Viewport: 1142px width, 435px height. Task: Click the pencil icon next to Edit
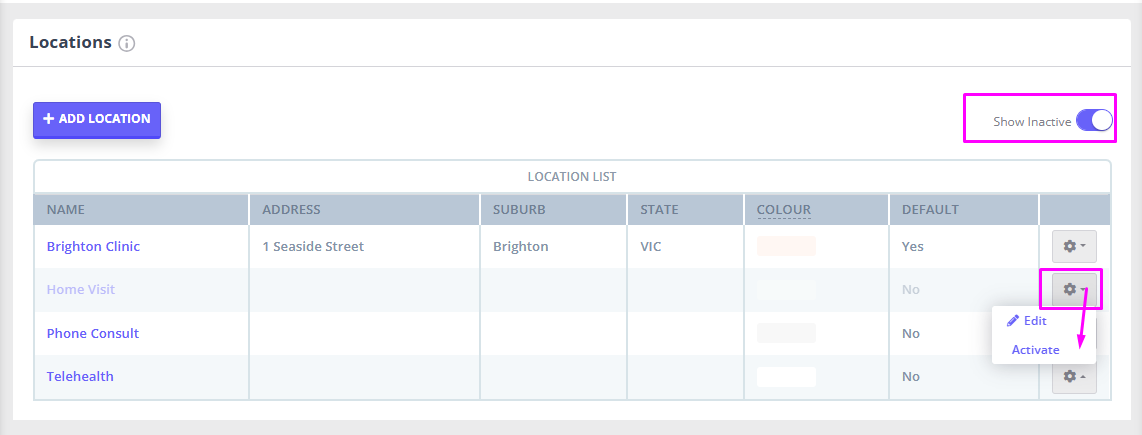click(1012, 321)
